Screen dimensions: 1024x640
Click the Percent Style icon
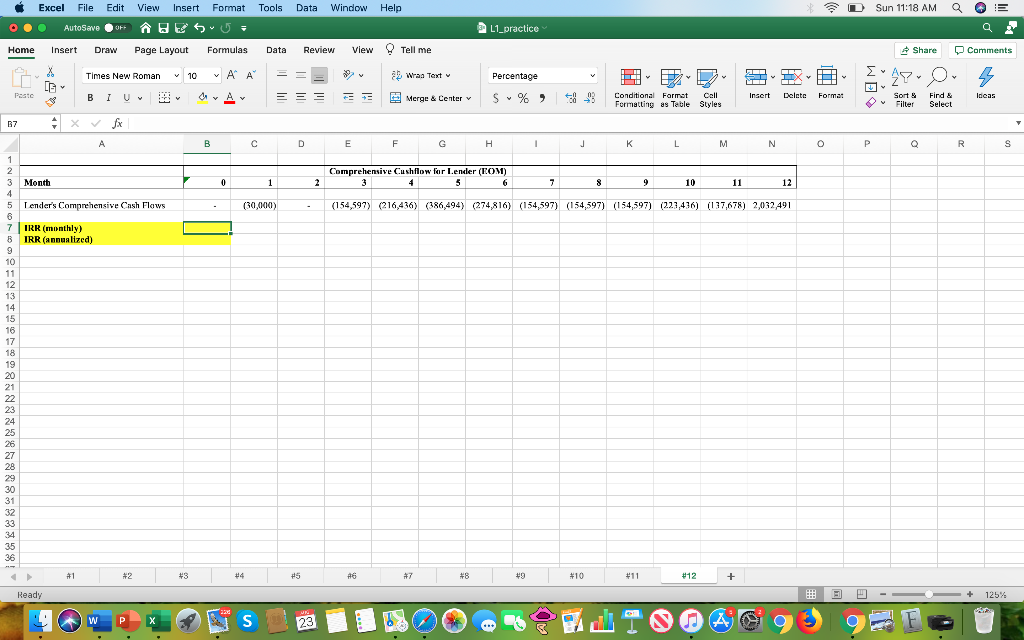point(523,98)
